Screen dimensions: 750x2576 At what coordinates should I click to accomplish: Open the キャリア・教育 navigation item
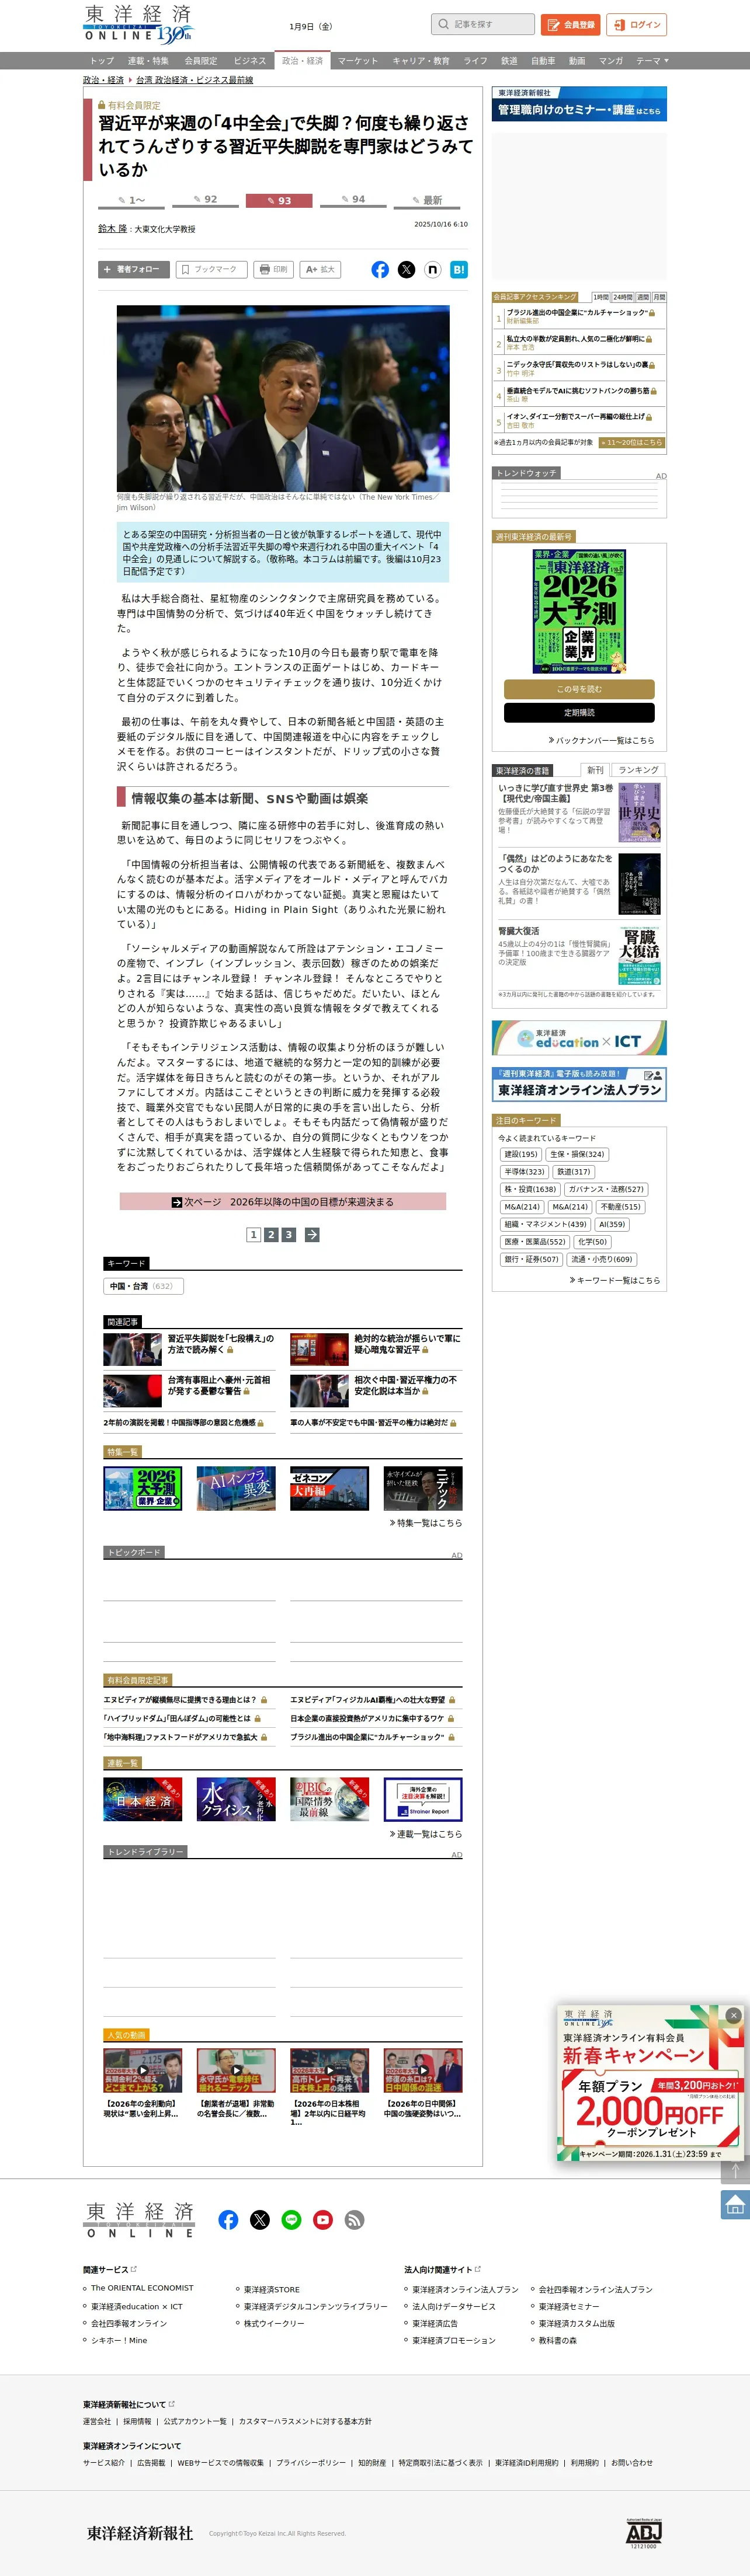[x=420, y=61]
